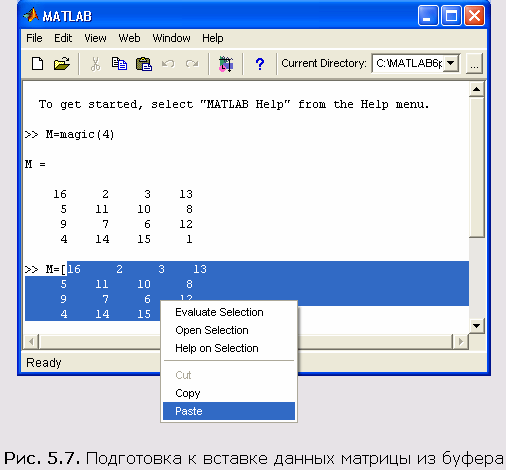The width and height of the screenshot is (506, 470).
Task: Click the 'M =' output line
Action: click(x=35, y=164)
